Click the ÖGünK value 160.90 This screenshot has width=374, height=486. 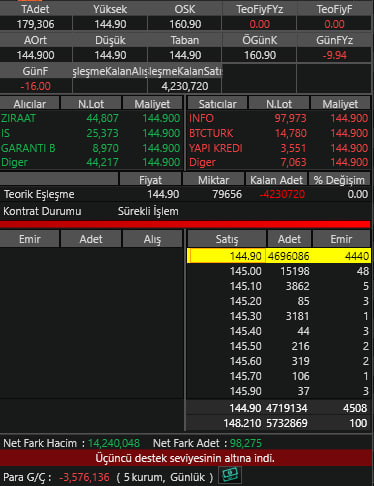[x=260, y=55]
